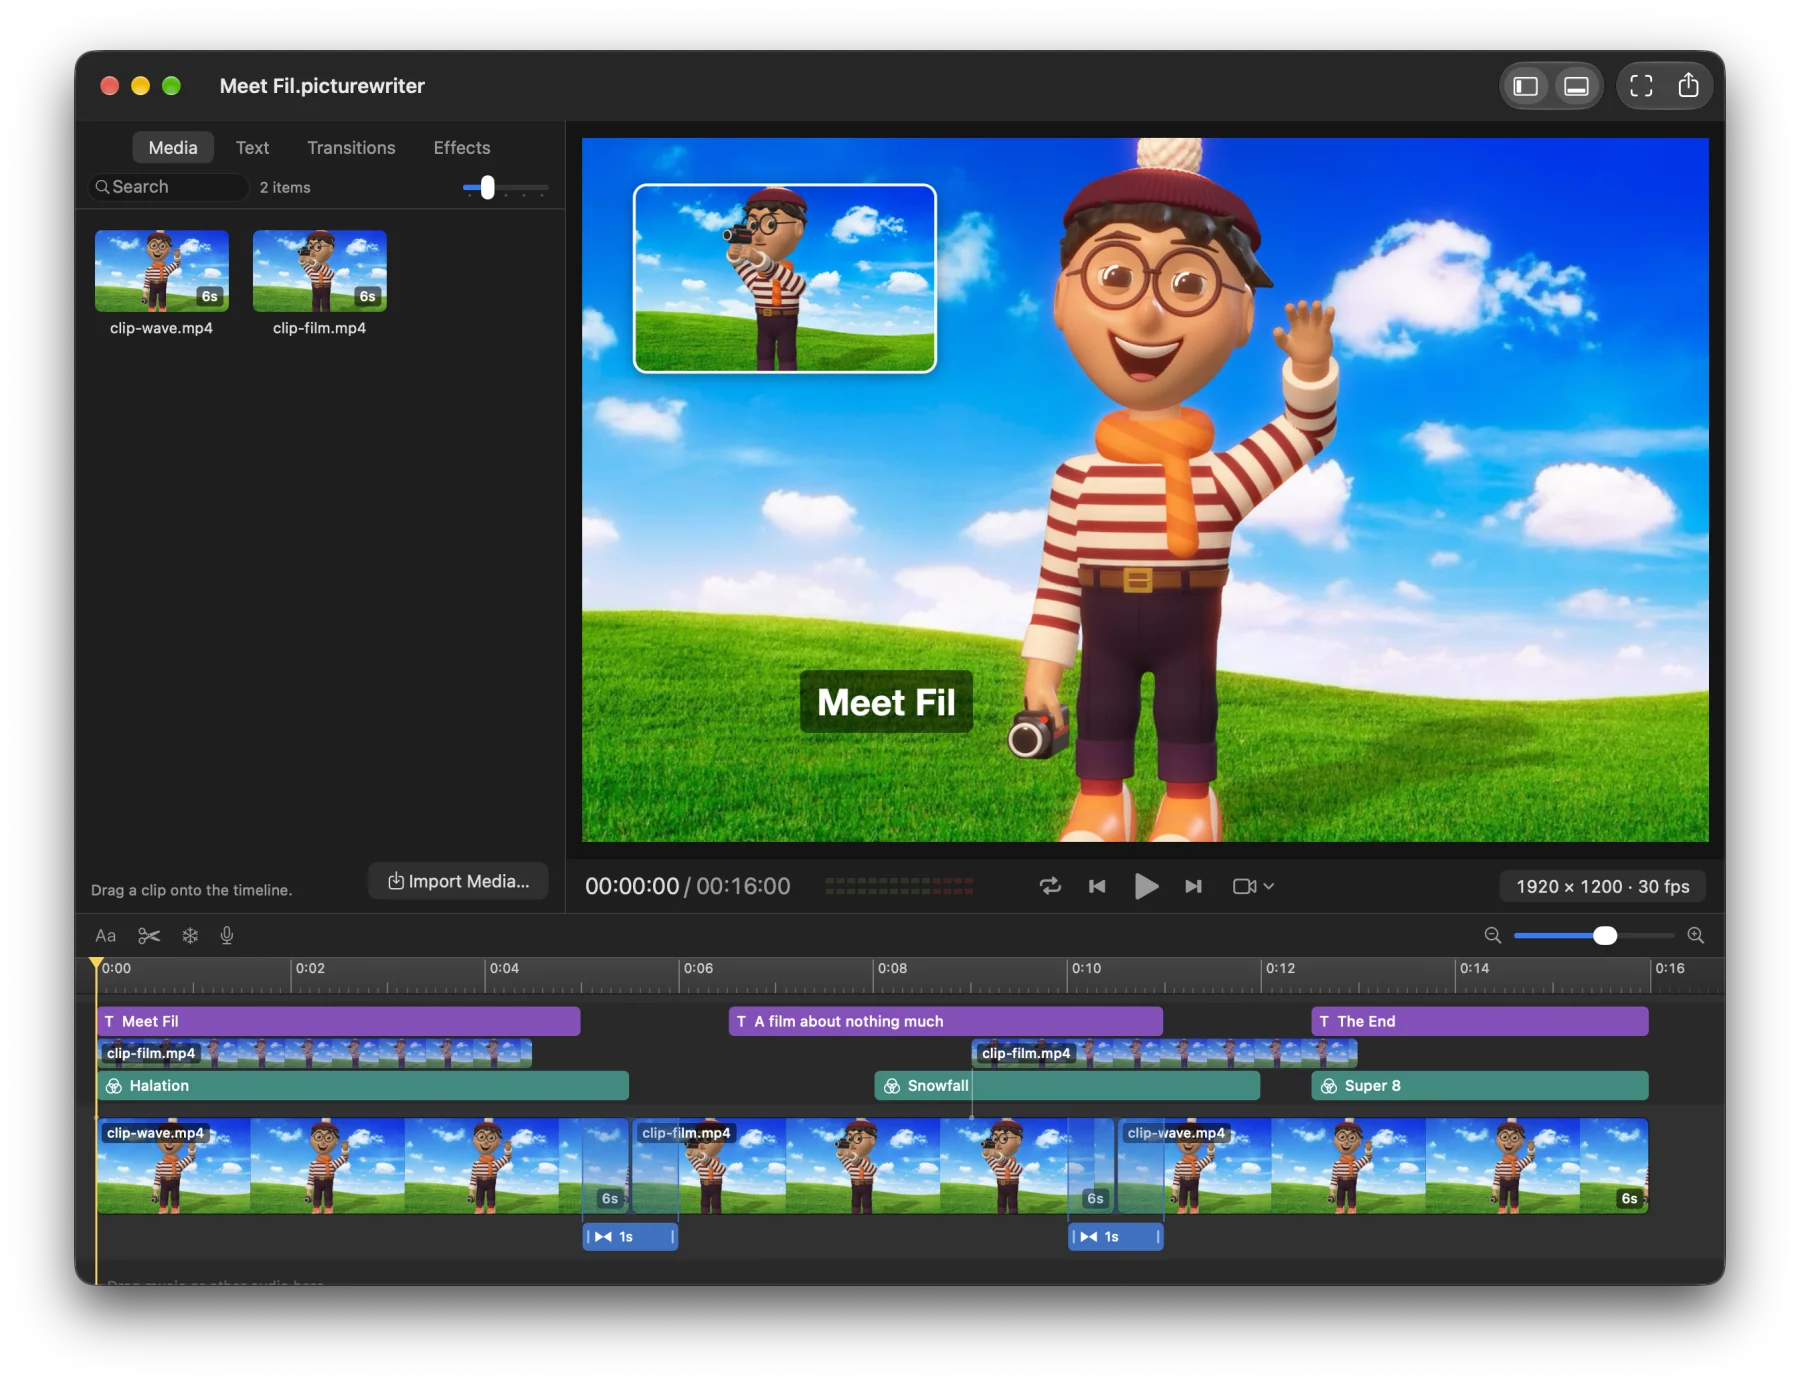Click the 0:08 mark on the ruler

point(892,969)
